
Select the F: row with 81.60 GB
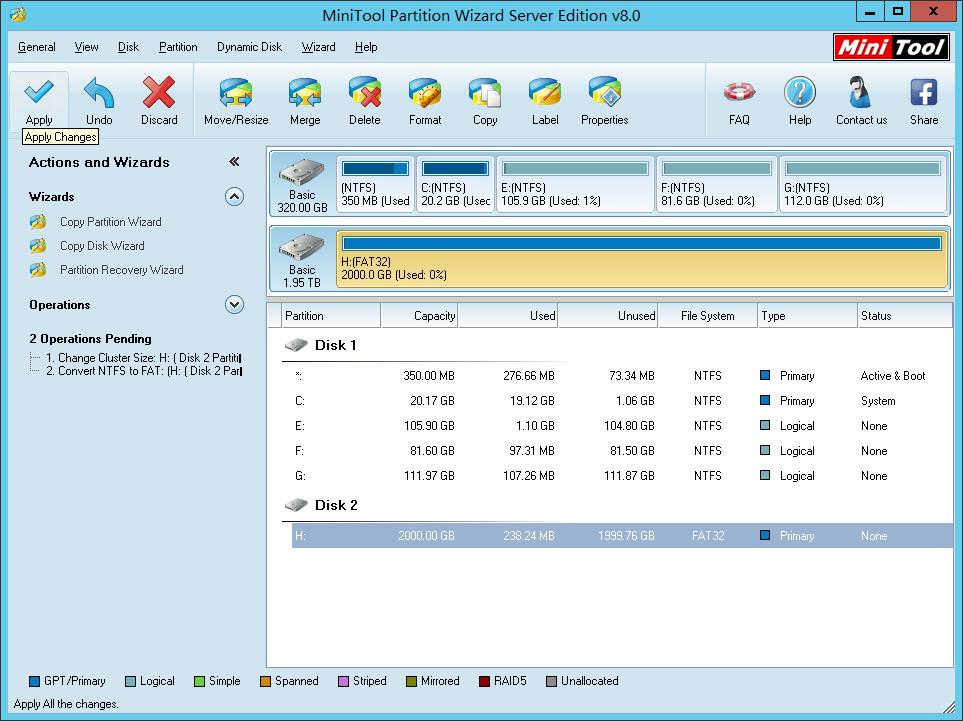(622, 451)
